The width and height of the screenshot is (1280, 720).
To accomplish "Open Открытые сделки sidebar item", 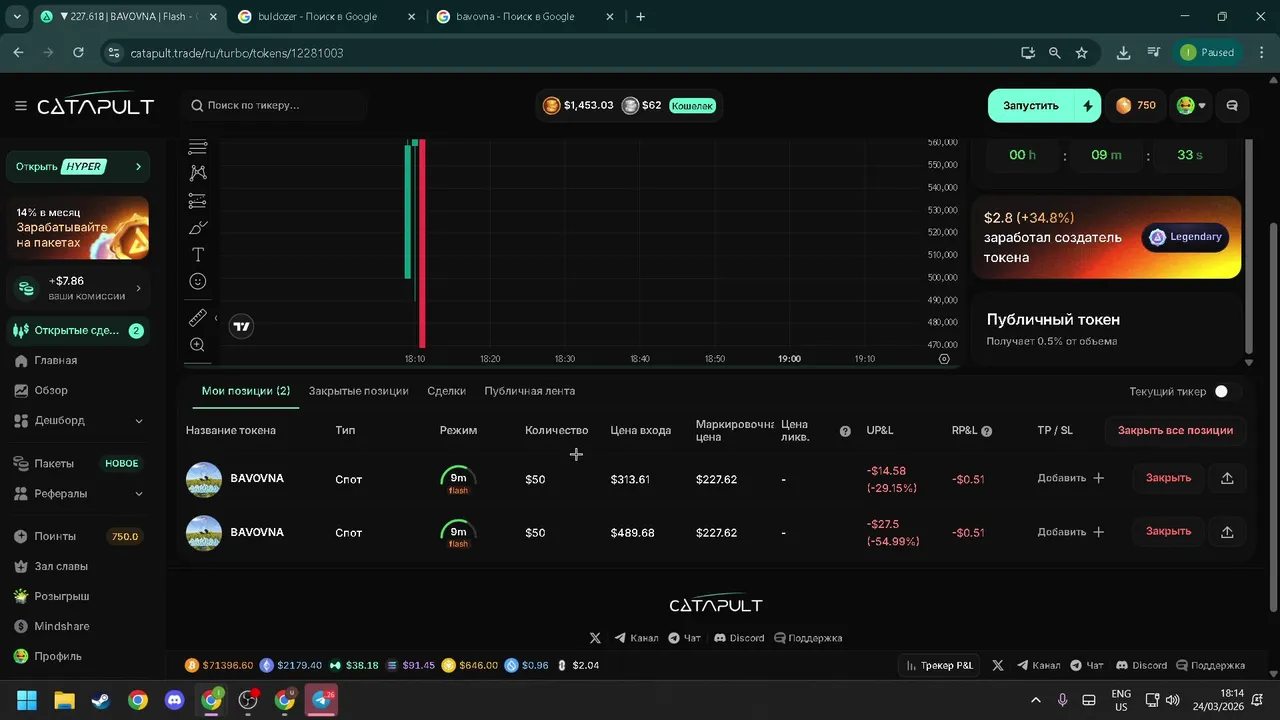I will click(77, 331).
